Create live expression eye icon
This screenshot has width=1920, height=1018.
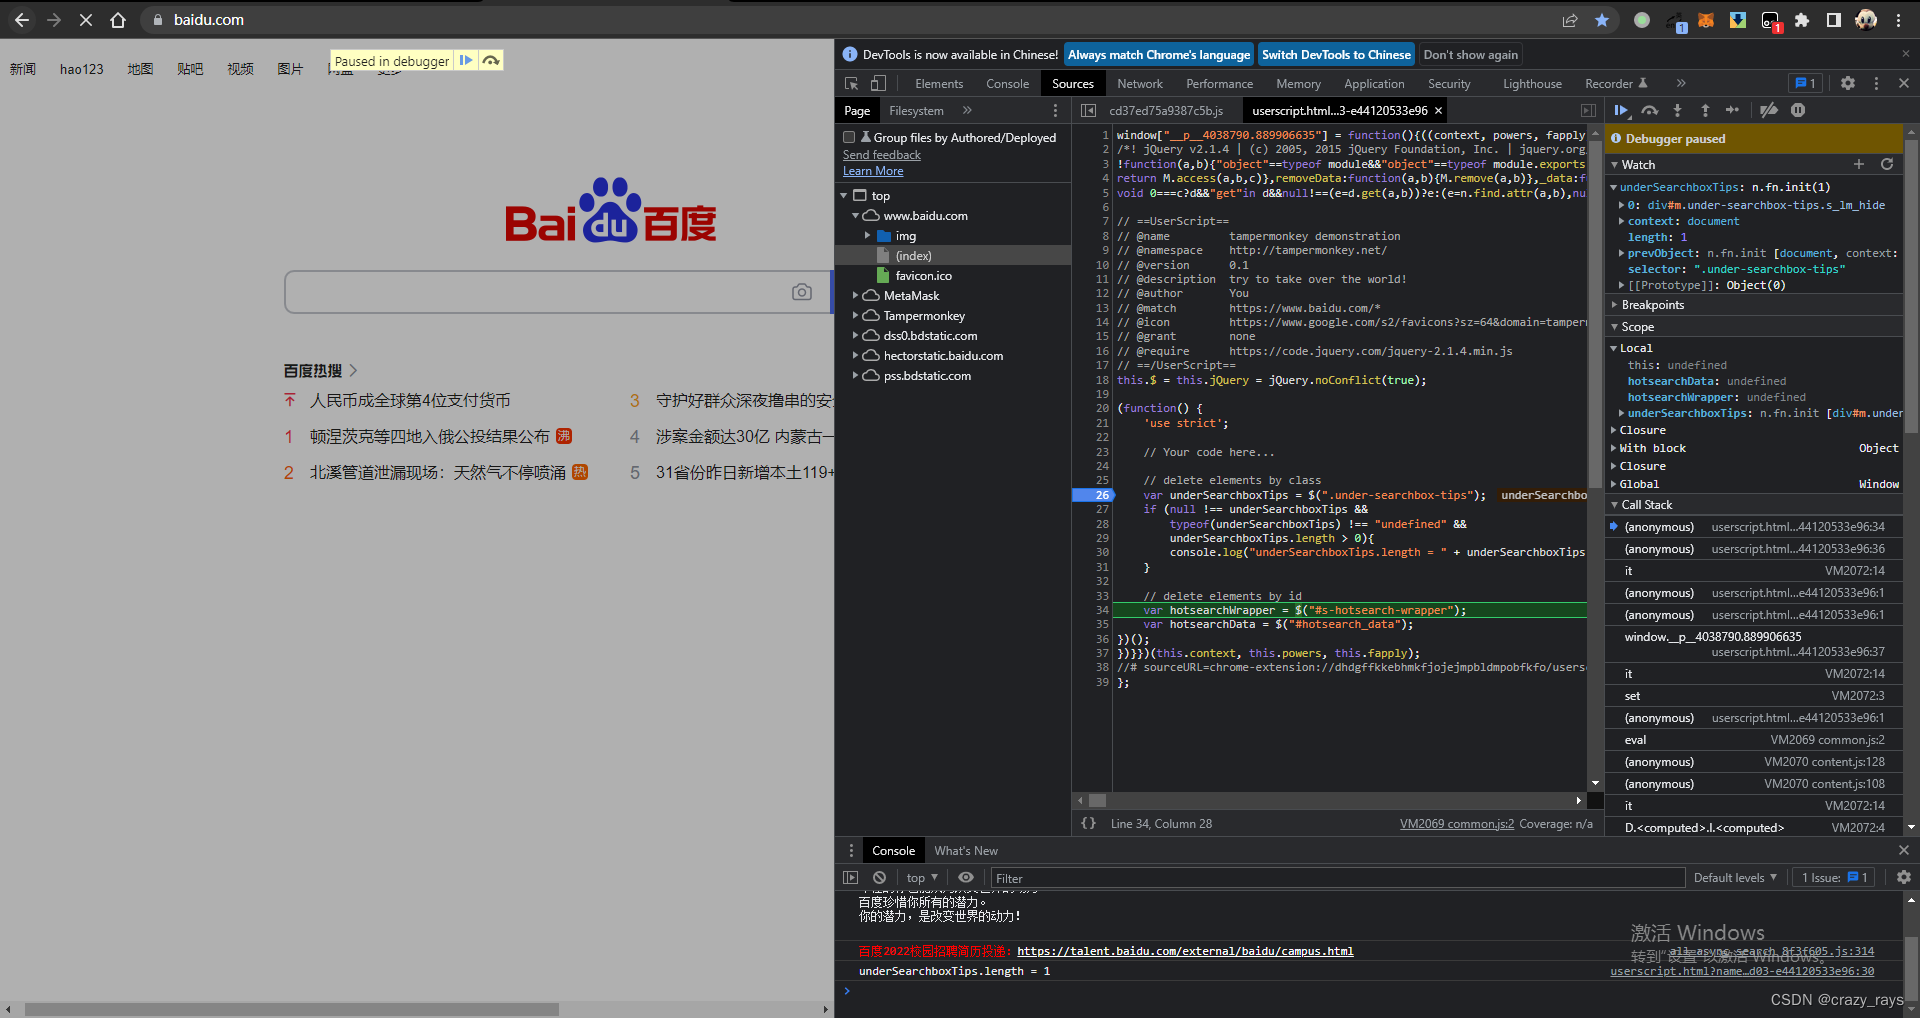966,878
